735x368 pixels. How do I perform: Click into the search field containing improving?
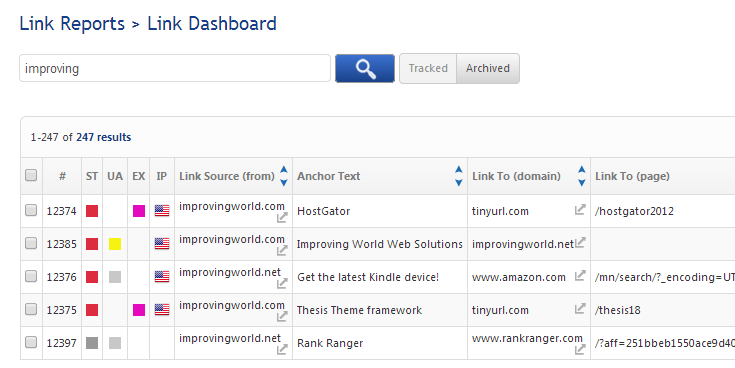point(175,68)
